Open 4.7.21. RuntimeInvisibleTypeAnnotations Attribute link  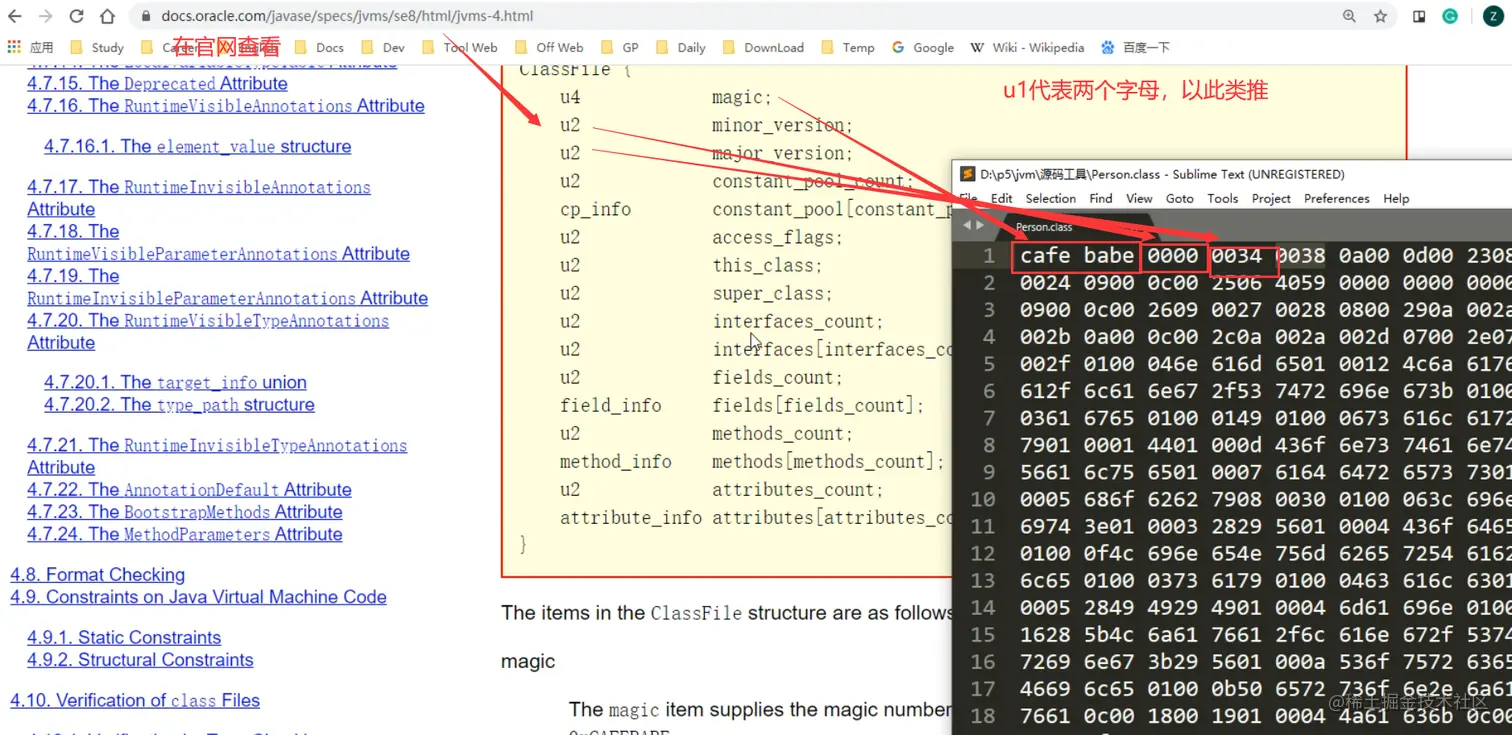[x=217, y=456]
